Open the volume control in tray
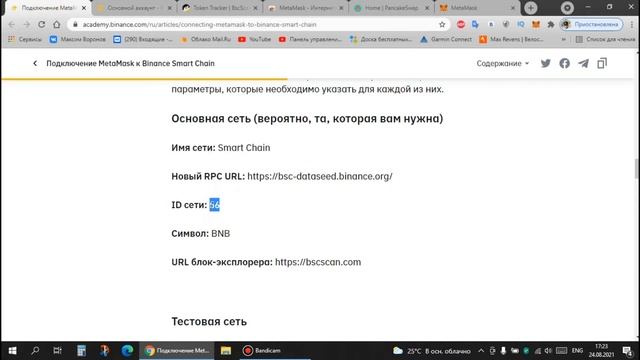This screenshot has height=360, width=640. point(548,351)
